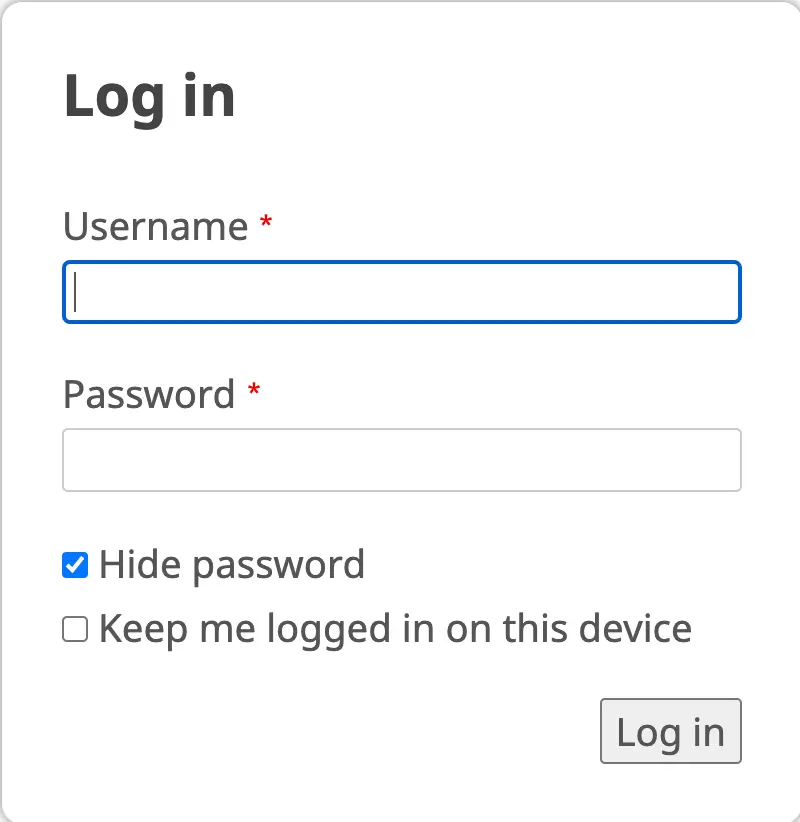Click the Password text input field
The width and height of the screenshot is (800, 822).
(x=401, y=460)
